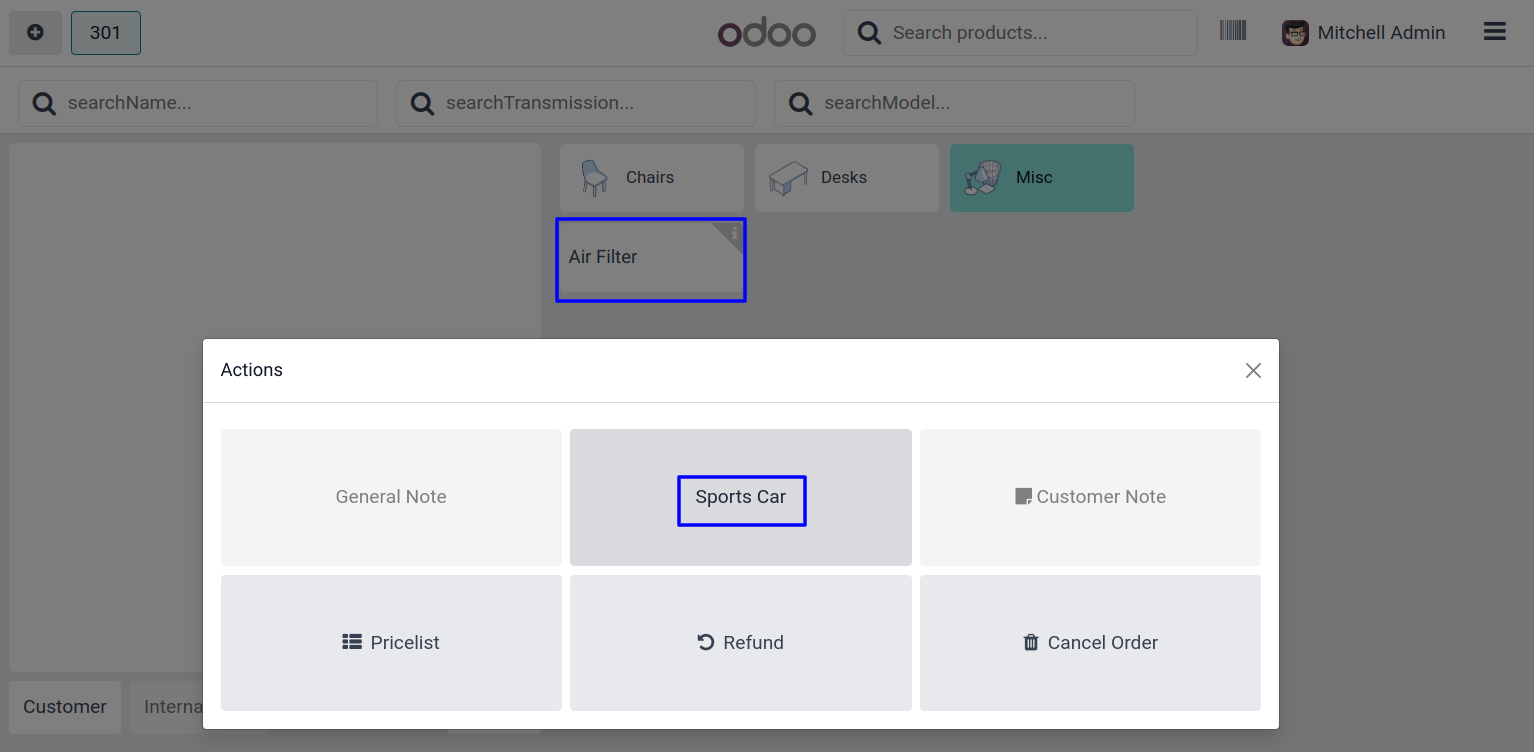Viewport: 1534px width, 752px height.
Task: Click the Refund action
Action: (741, 643)
